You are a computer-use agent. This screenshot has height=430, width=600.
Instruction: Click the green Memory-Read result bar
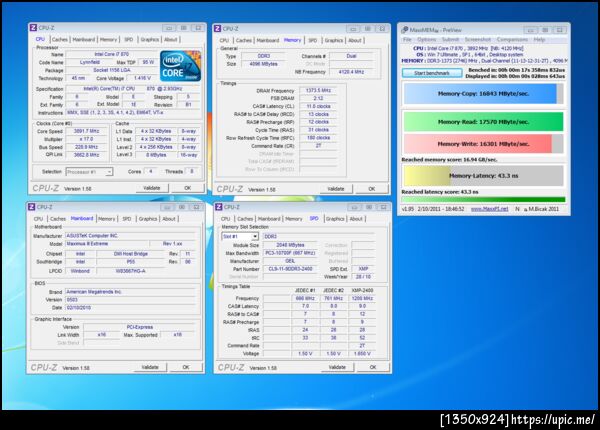click(483, 122)
